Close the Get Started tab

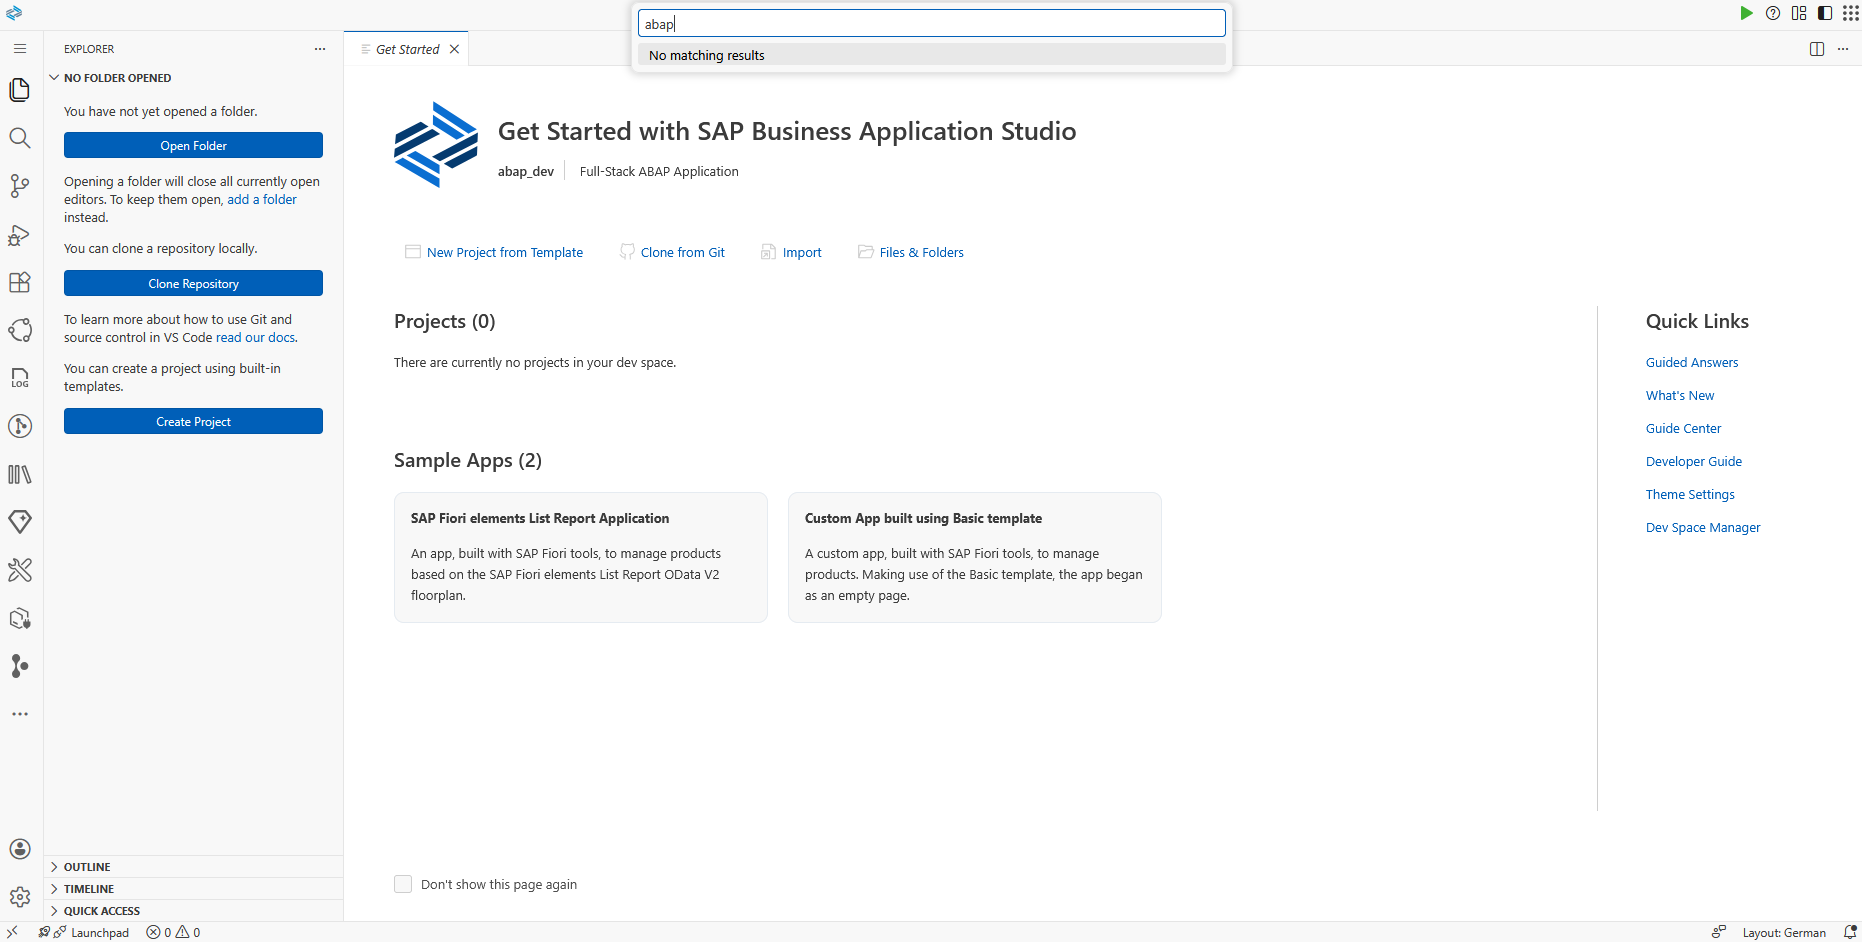[x=454, y=49]
